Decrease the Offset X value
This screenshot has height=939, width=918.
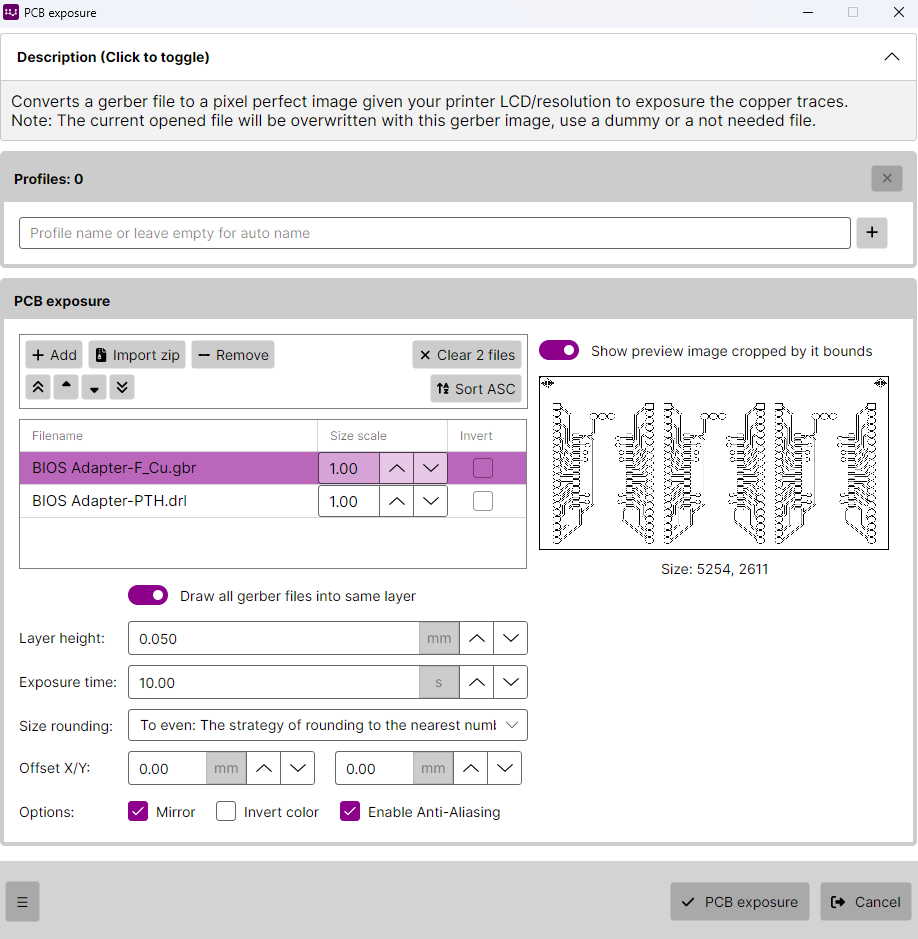(x=298, y=768)
